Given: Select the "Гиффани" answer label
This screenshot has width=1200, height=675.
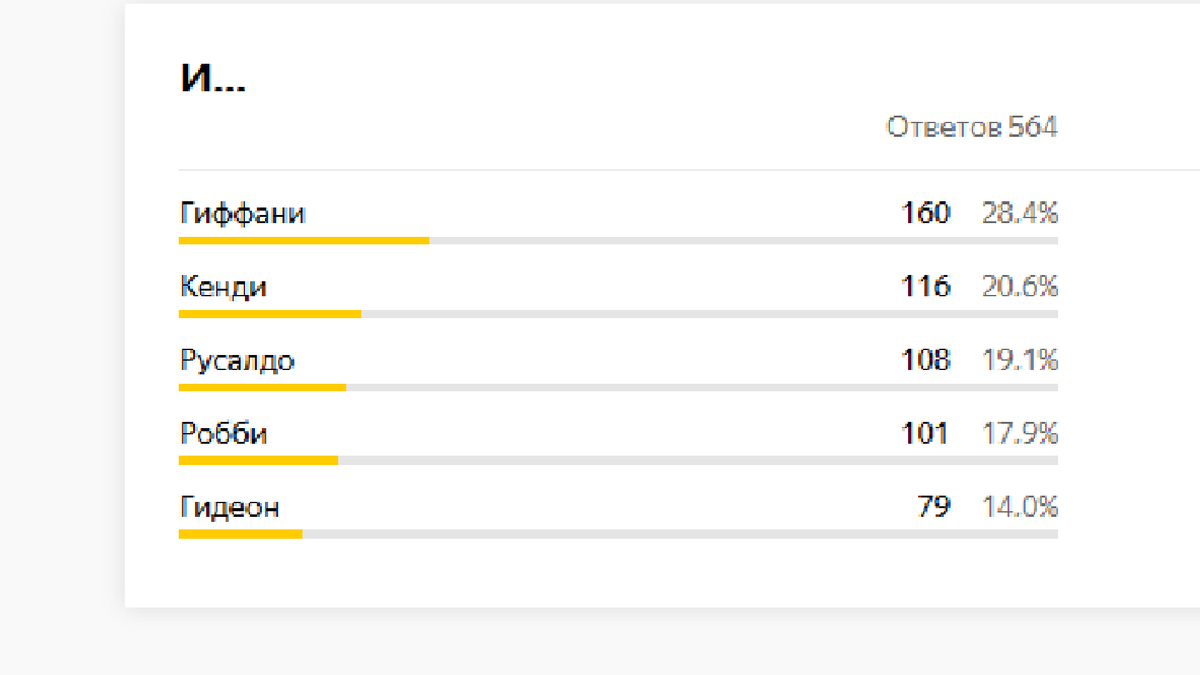Looking at the screenshot, I should point(242,214).
